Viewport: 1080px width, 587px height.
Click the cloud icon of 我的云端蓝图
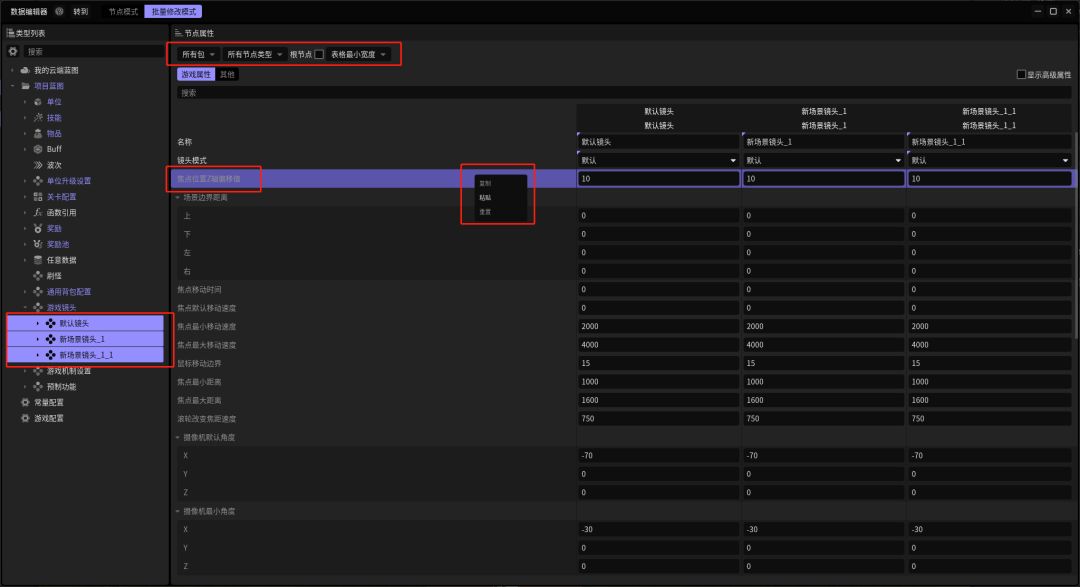click(25, 70)
